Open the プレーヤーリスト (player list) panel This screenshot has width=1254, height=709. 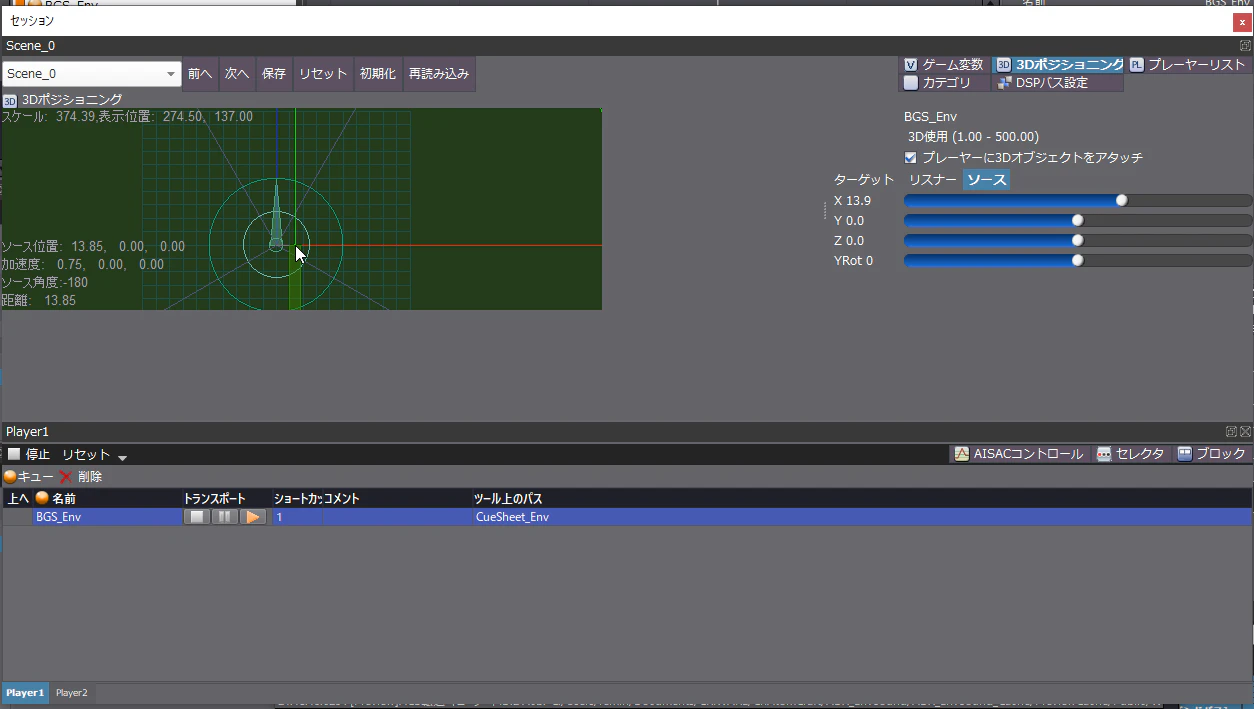pos(1188,65)
